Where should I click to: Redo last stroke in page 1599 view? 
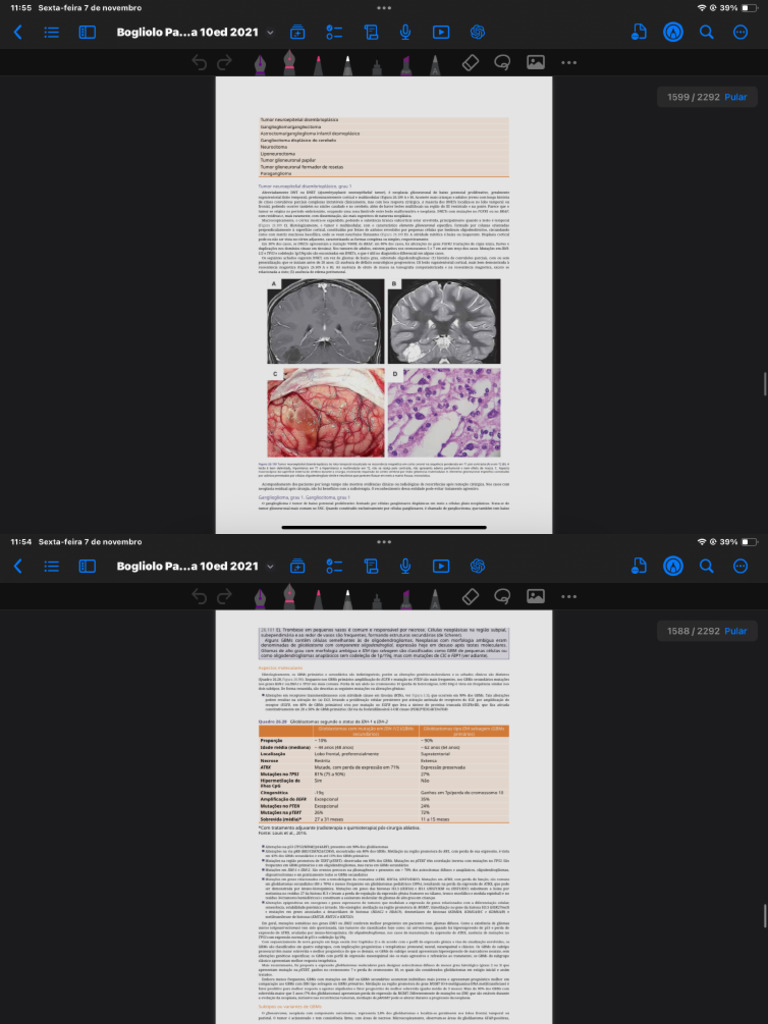(224, 63)
